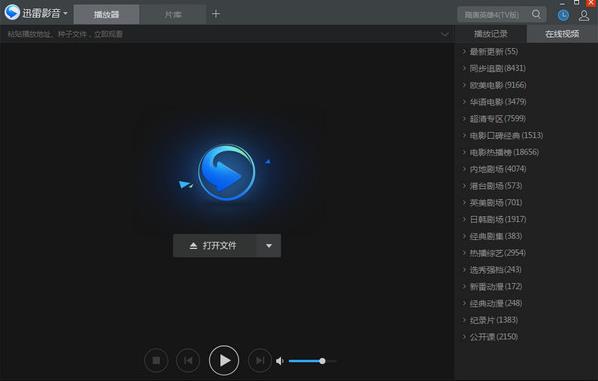
Task: Switch to the 在线视频 tab
Action: tap(562, 34)
